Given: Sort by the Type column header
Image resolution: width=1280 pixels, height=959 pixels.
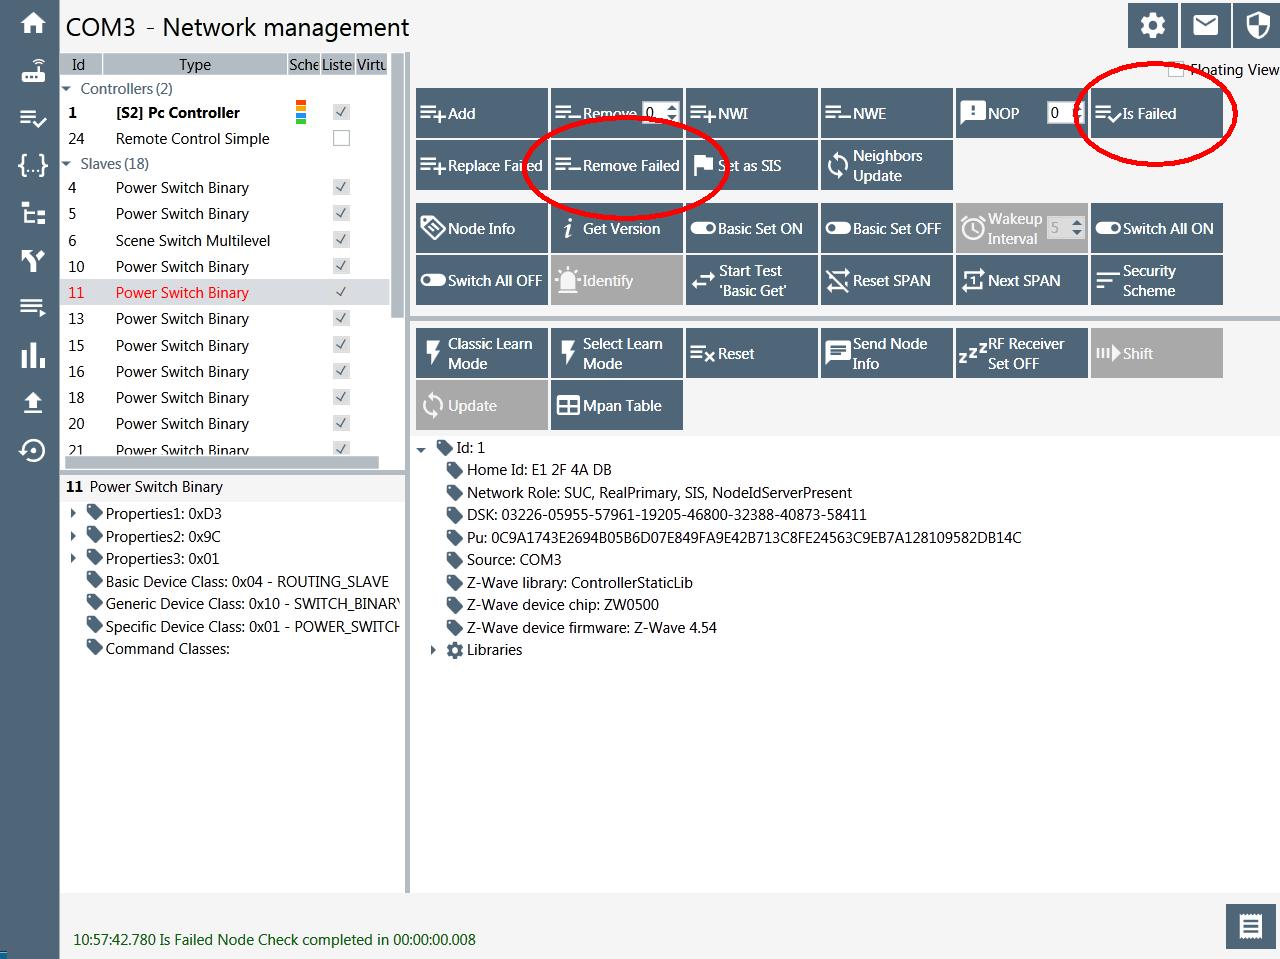Looking at the screenshot, I should coord(195,64).
